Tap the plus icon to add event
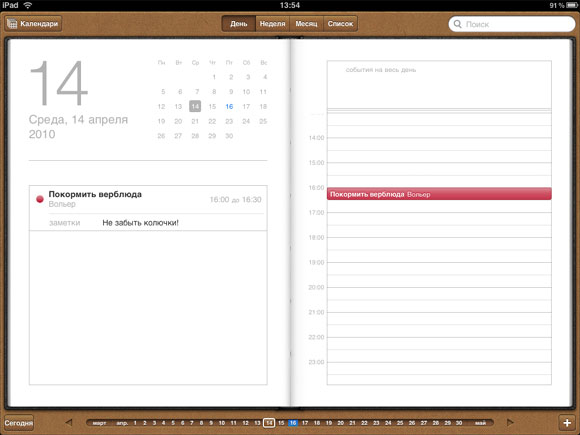The image size is (580, 435). click(567, 423)
